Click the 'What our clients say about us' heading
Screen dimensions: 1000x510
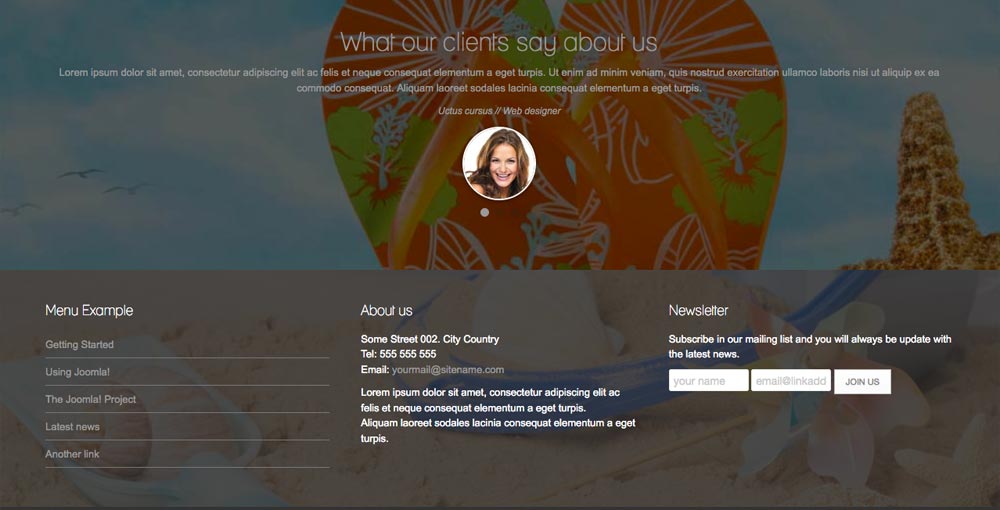[499, 43]
